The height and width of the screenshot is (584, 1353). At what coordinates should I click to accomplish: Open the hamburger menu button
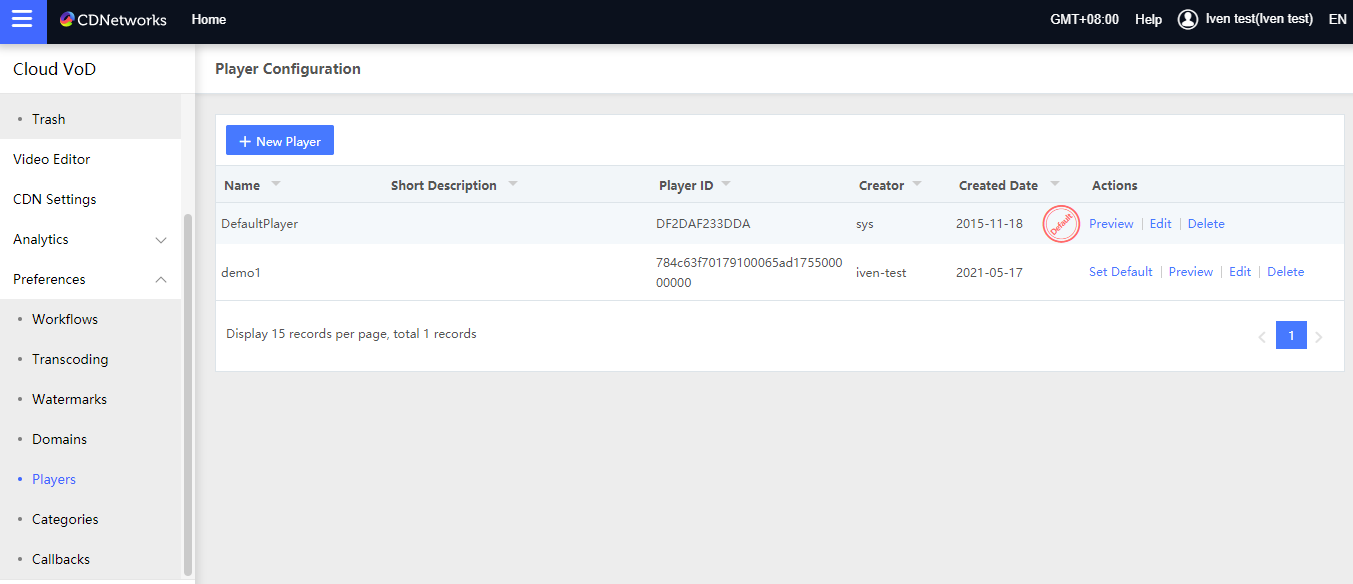[x=23, y=21]
